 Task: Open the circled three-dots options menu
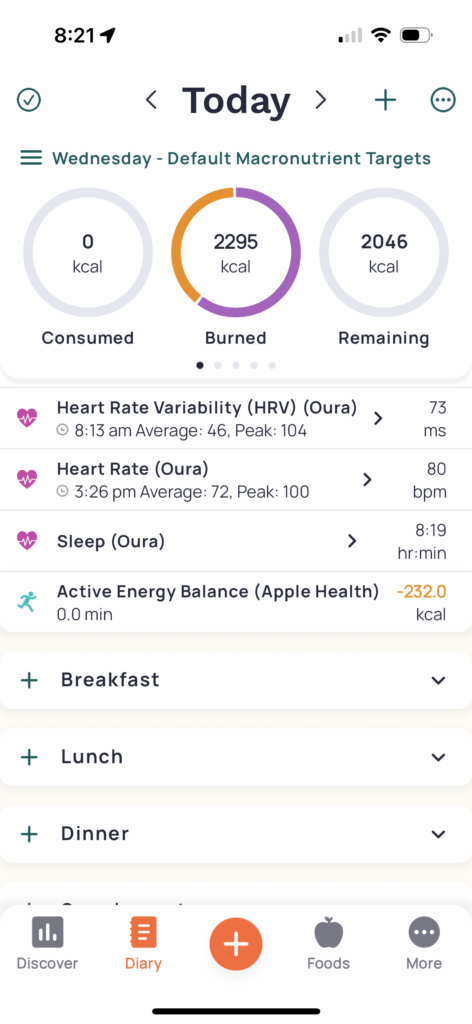pos(443,100)
